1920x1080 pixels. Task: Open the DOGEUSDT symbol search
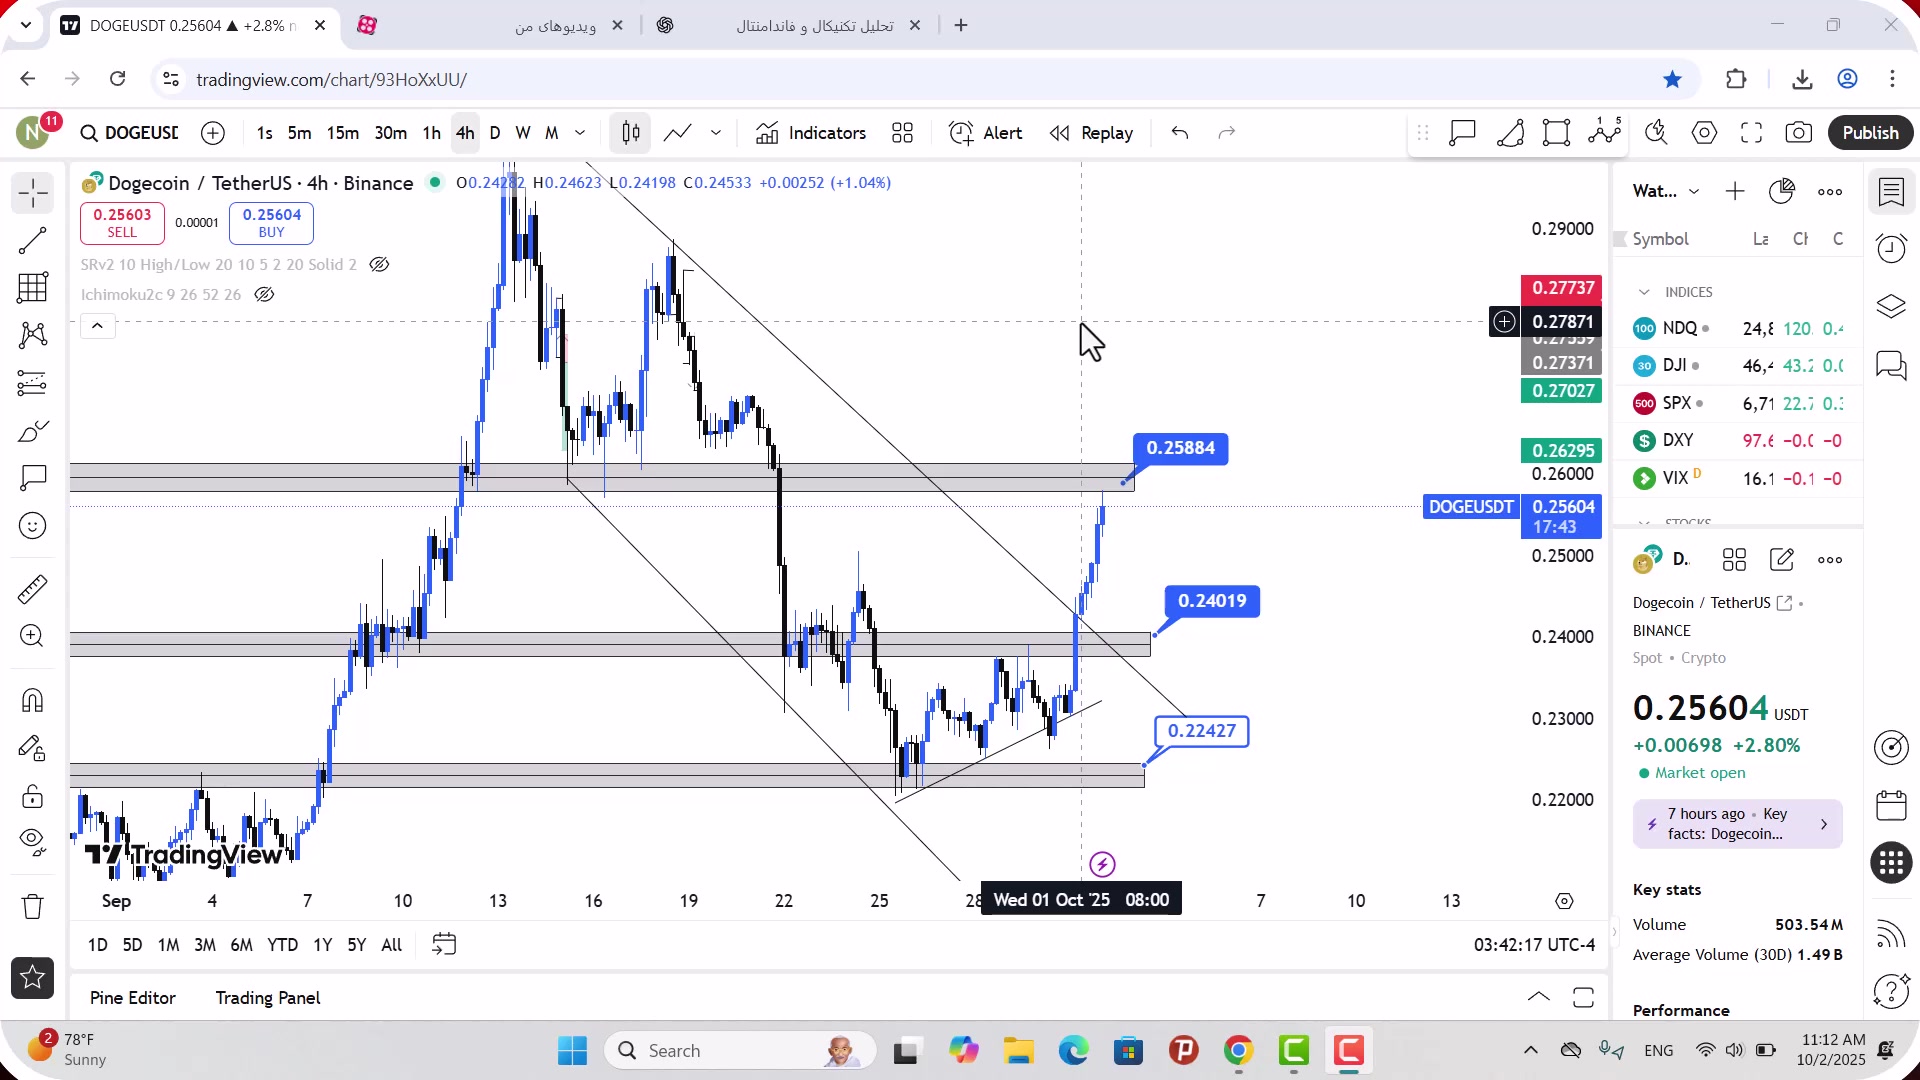pos(129,133)
